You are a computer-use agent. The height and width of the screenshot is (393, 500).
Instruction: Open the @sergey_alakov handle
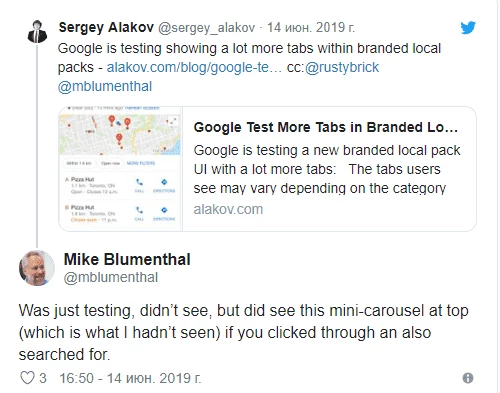[206, 28]
